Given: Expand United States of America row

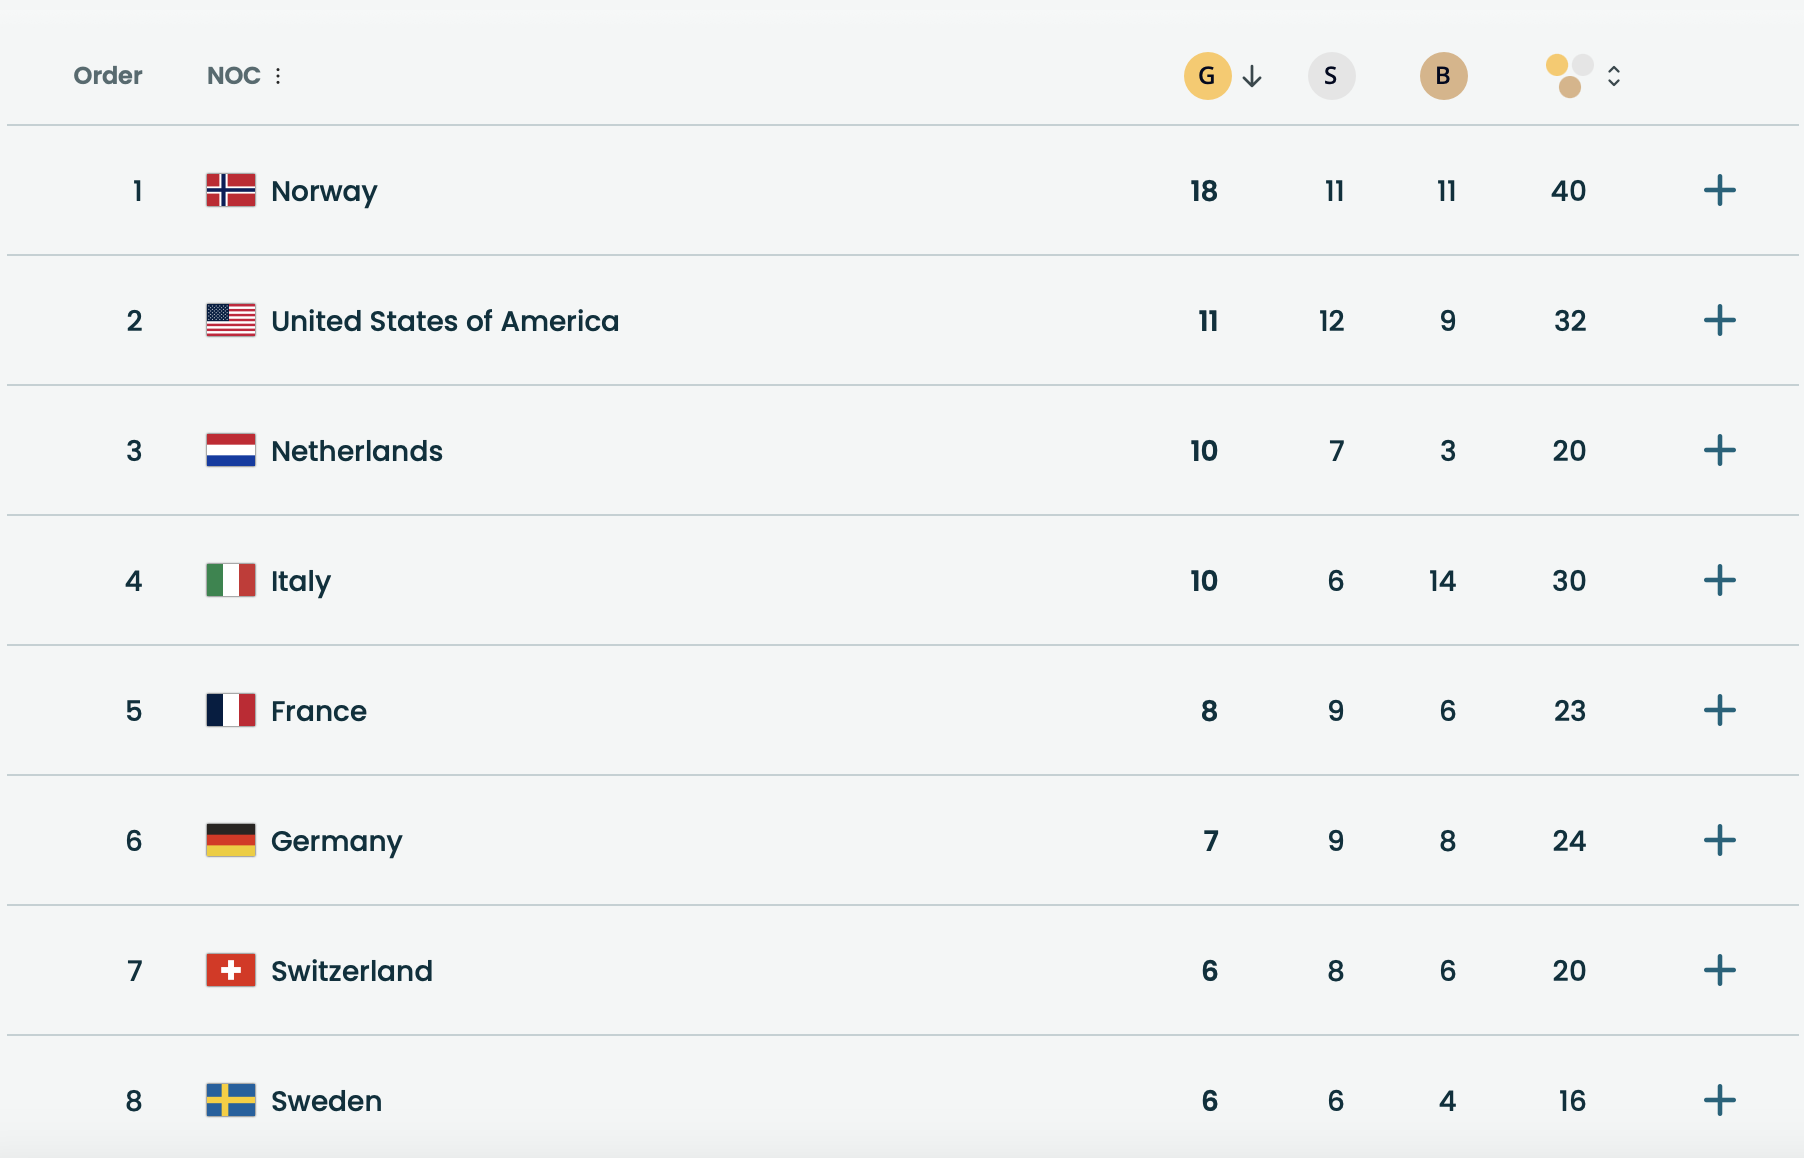Looking at the screenshot, I should coord(1719,320).
